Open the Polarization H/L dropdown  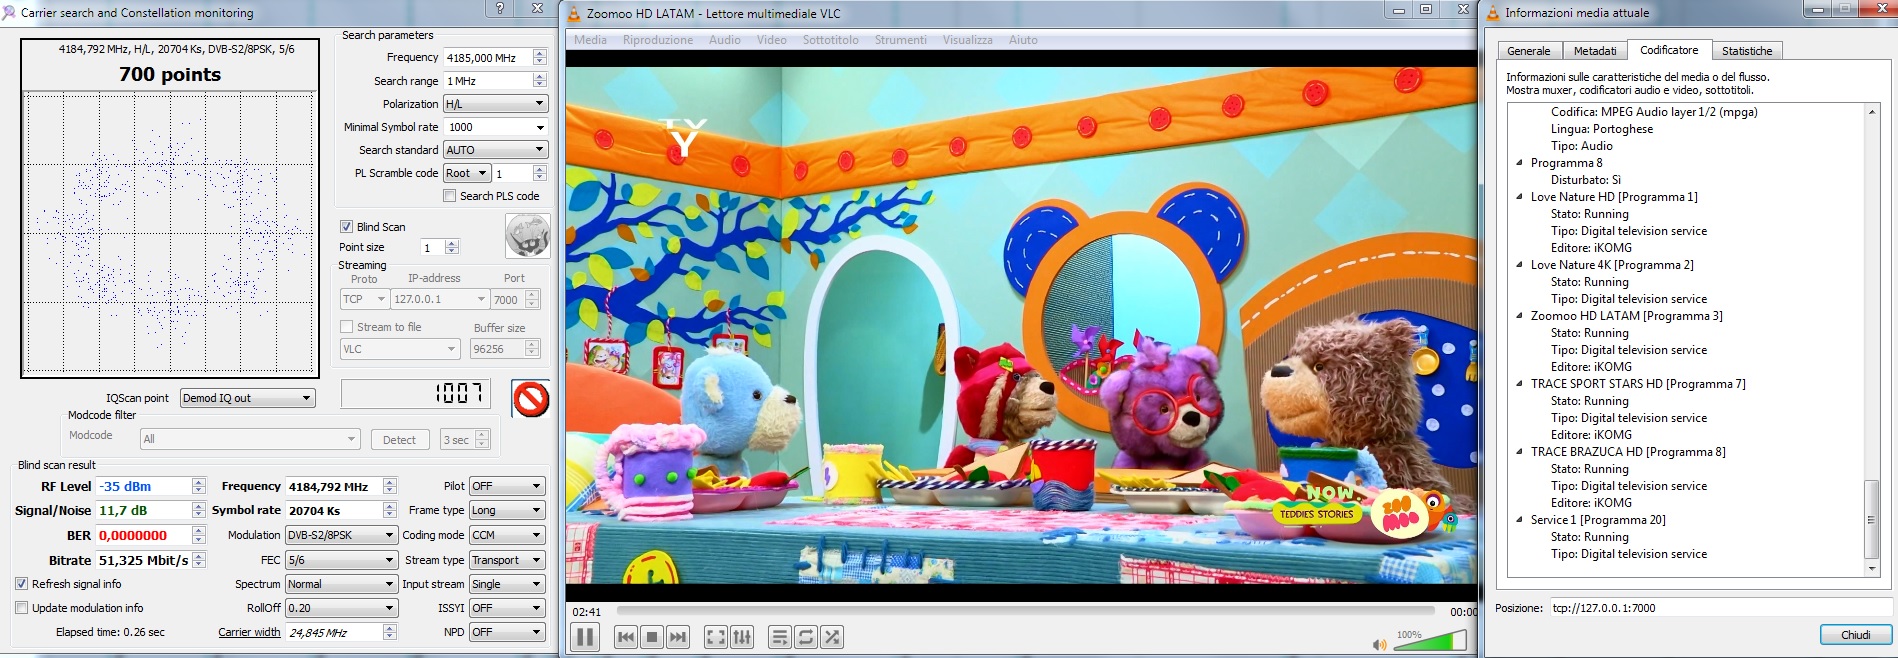coord(496,104)
